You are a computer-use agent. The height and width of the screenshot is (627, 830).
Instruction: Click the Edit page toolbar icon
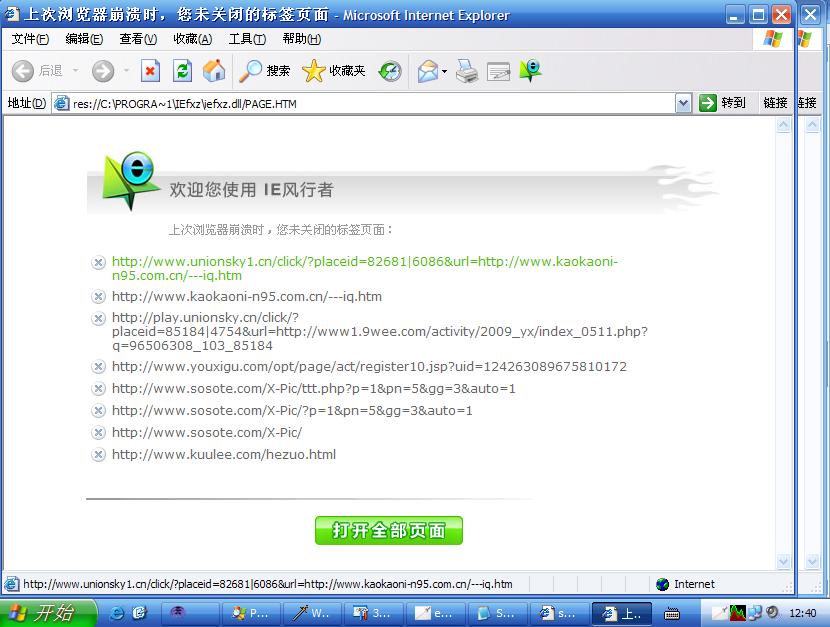pos(498,71)
